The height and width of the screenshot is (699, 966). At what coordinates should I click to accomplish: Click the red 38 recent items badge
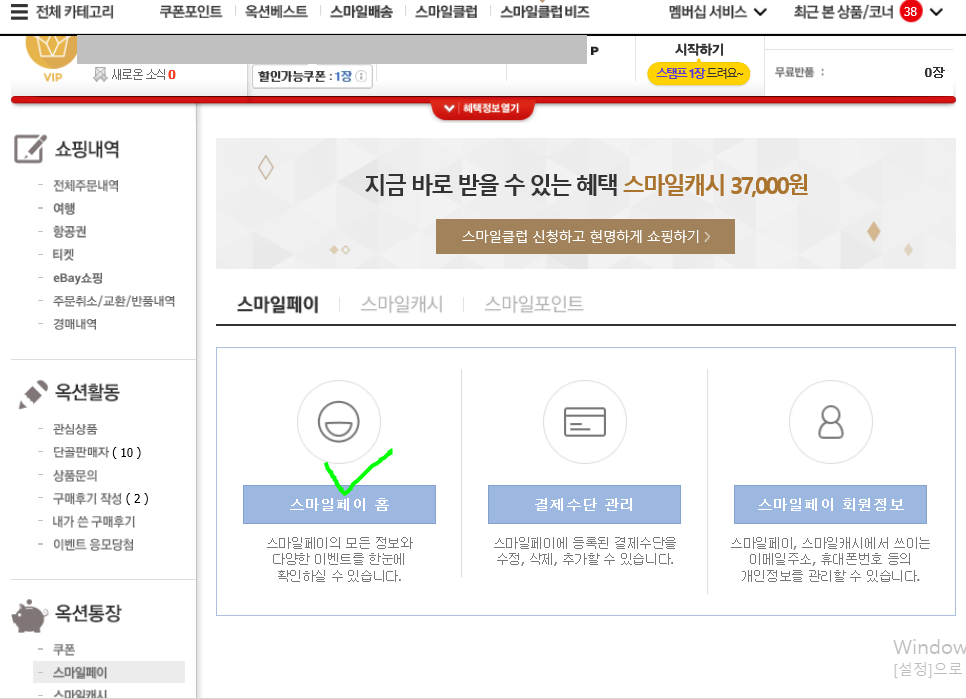pos(911,12)
